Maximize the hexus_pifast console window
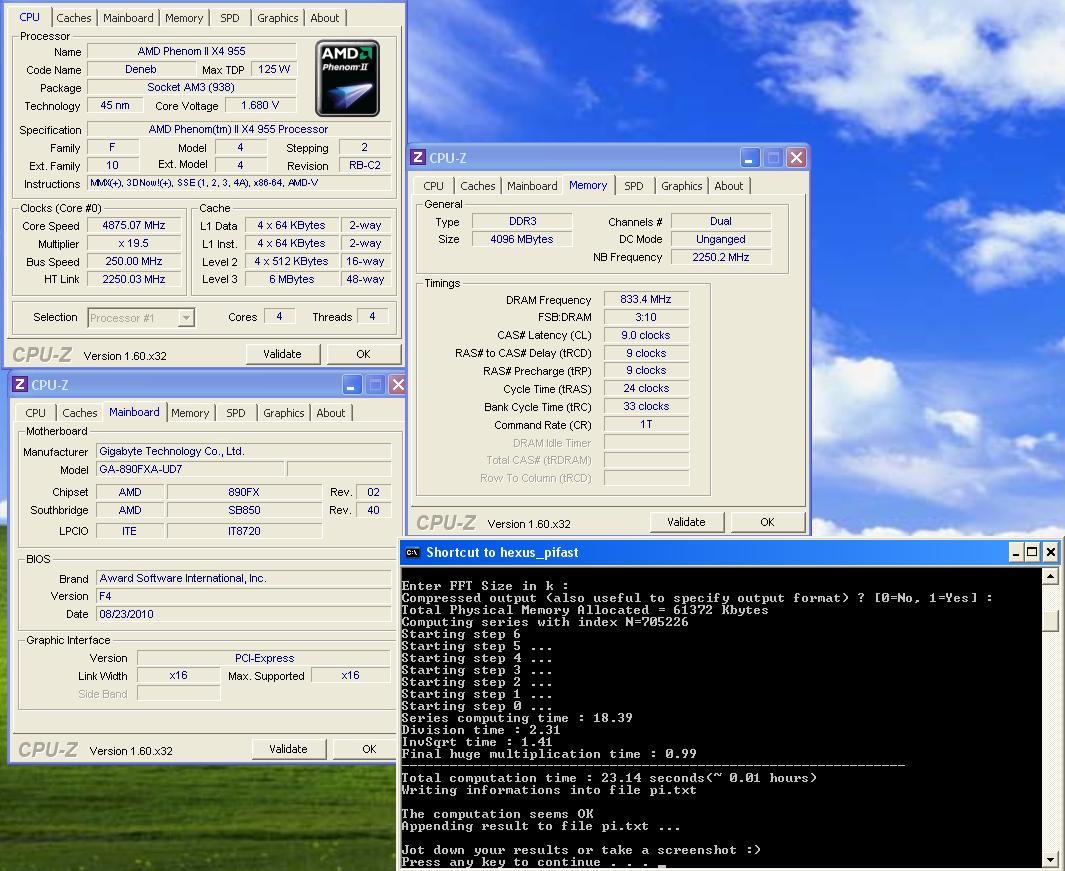 click(1032, 552)
